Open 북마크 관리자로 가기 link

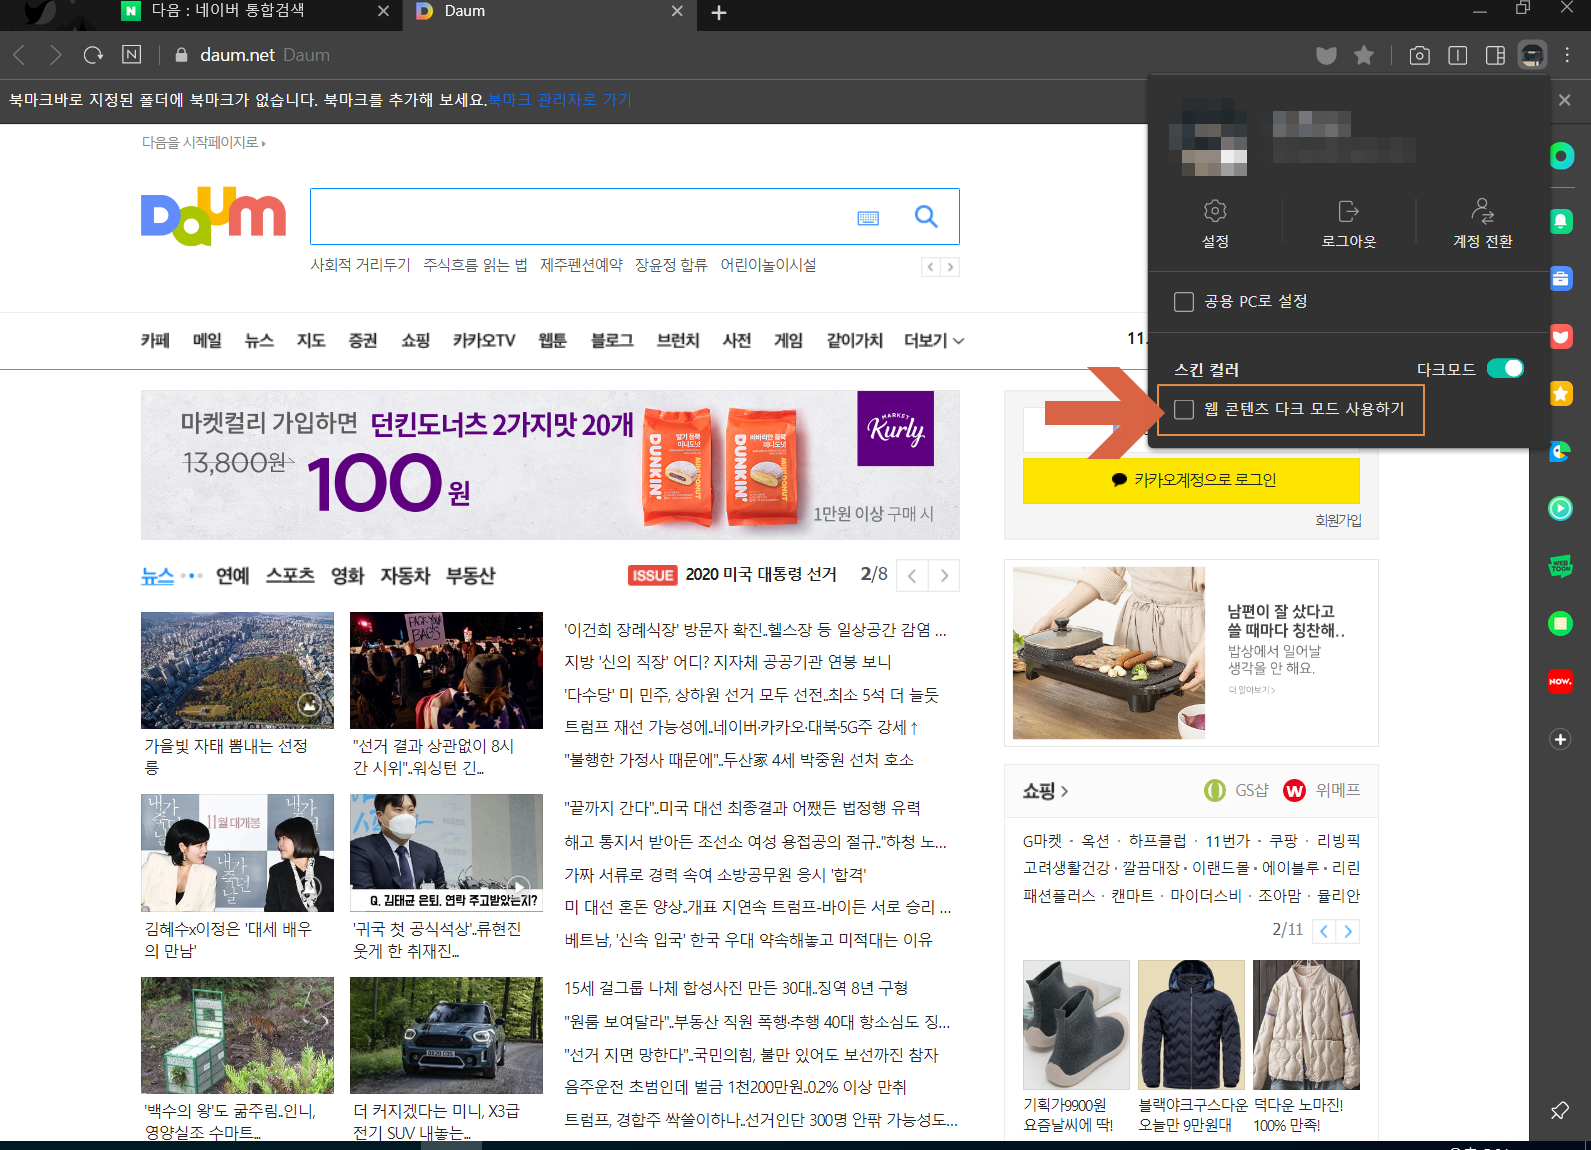[559, 100]
